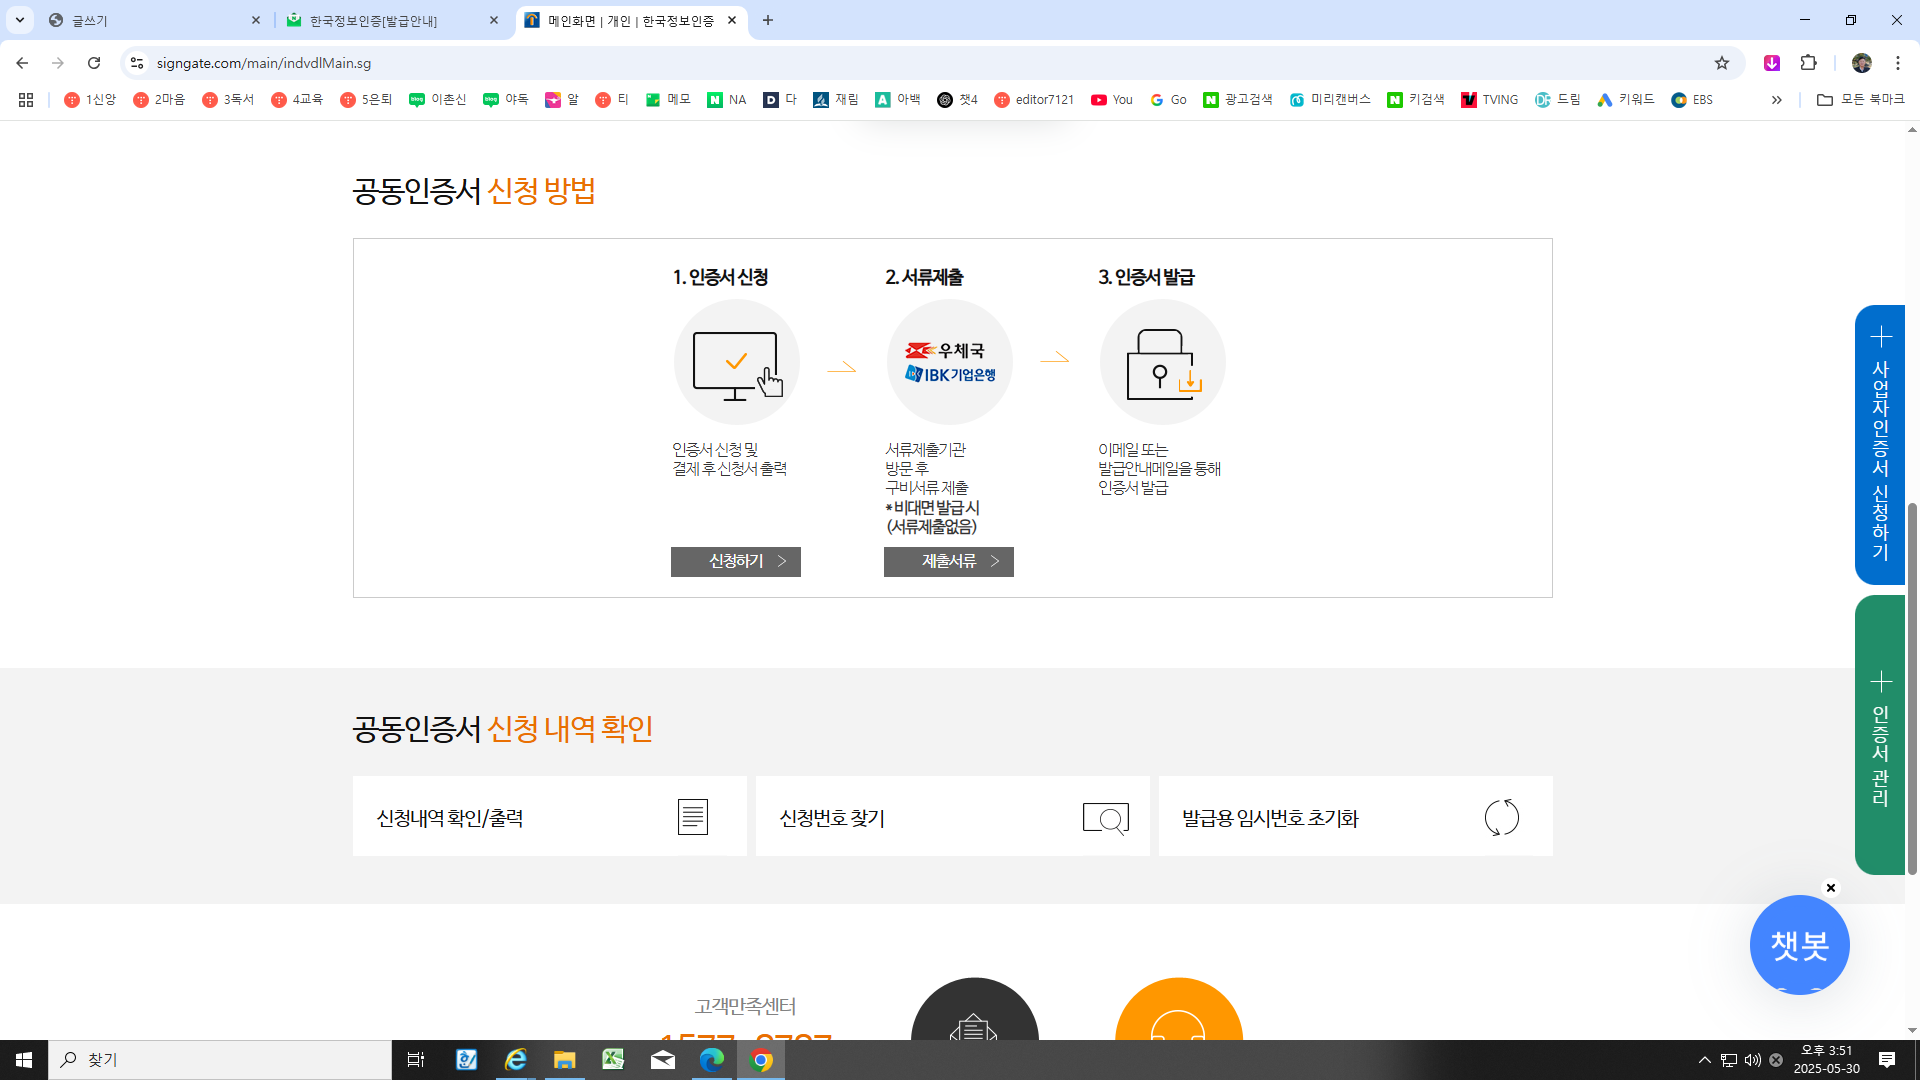This screenshot has height=1080, width=1920.
Task: Click the lock icon for 인증서 발급
Action: (x=1162, y=363)
